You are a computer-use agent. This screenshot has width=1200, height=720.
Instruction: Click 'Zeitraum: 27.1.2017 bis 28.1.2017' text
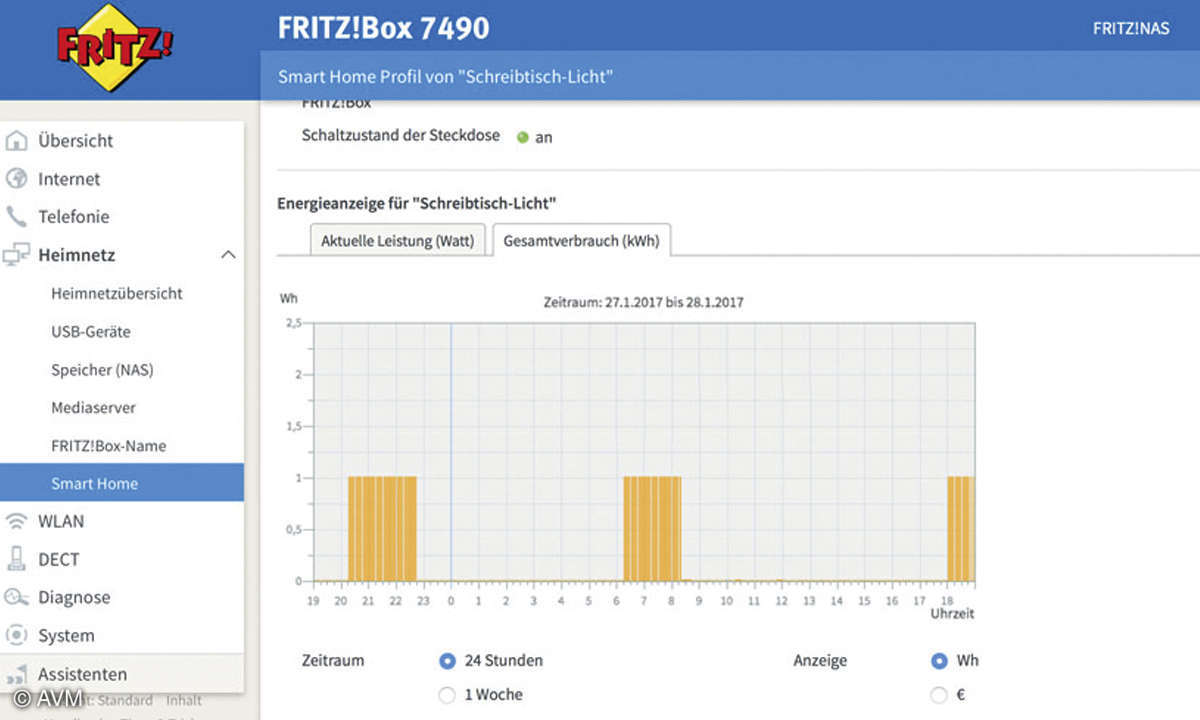643,301
